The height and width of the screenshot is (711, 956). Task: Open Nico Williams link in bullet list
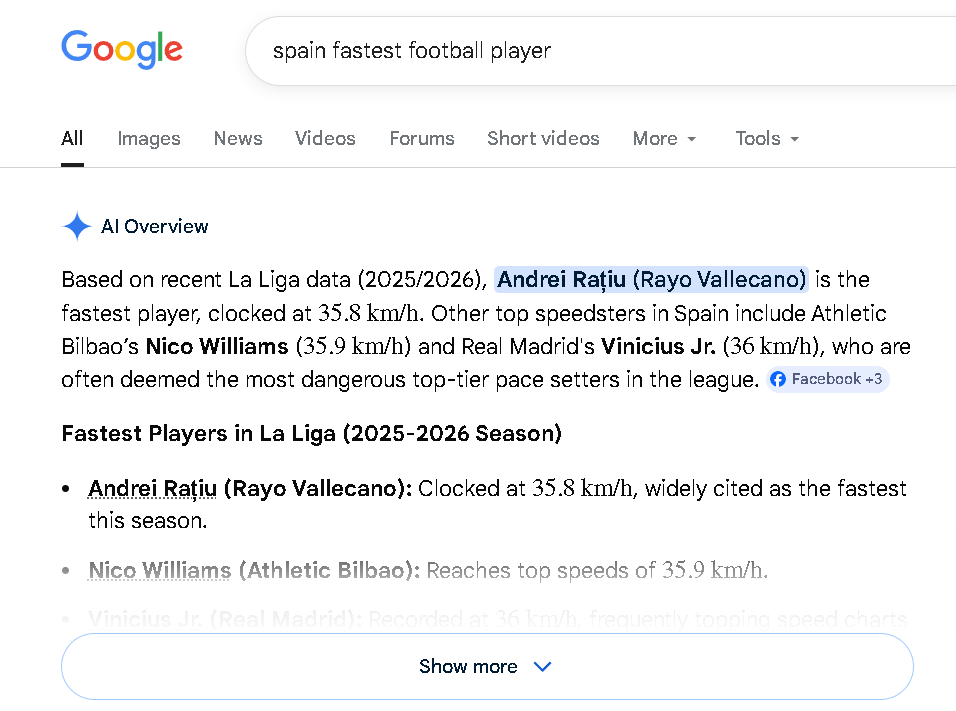coord(159,570)
